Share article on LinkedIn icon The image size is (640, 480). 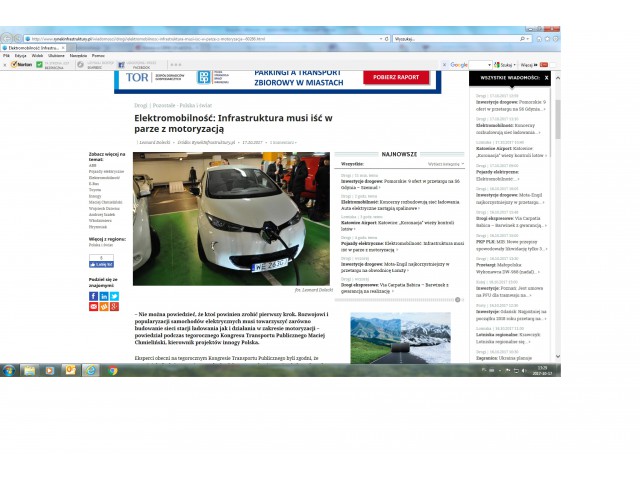click(104, 297)
